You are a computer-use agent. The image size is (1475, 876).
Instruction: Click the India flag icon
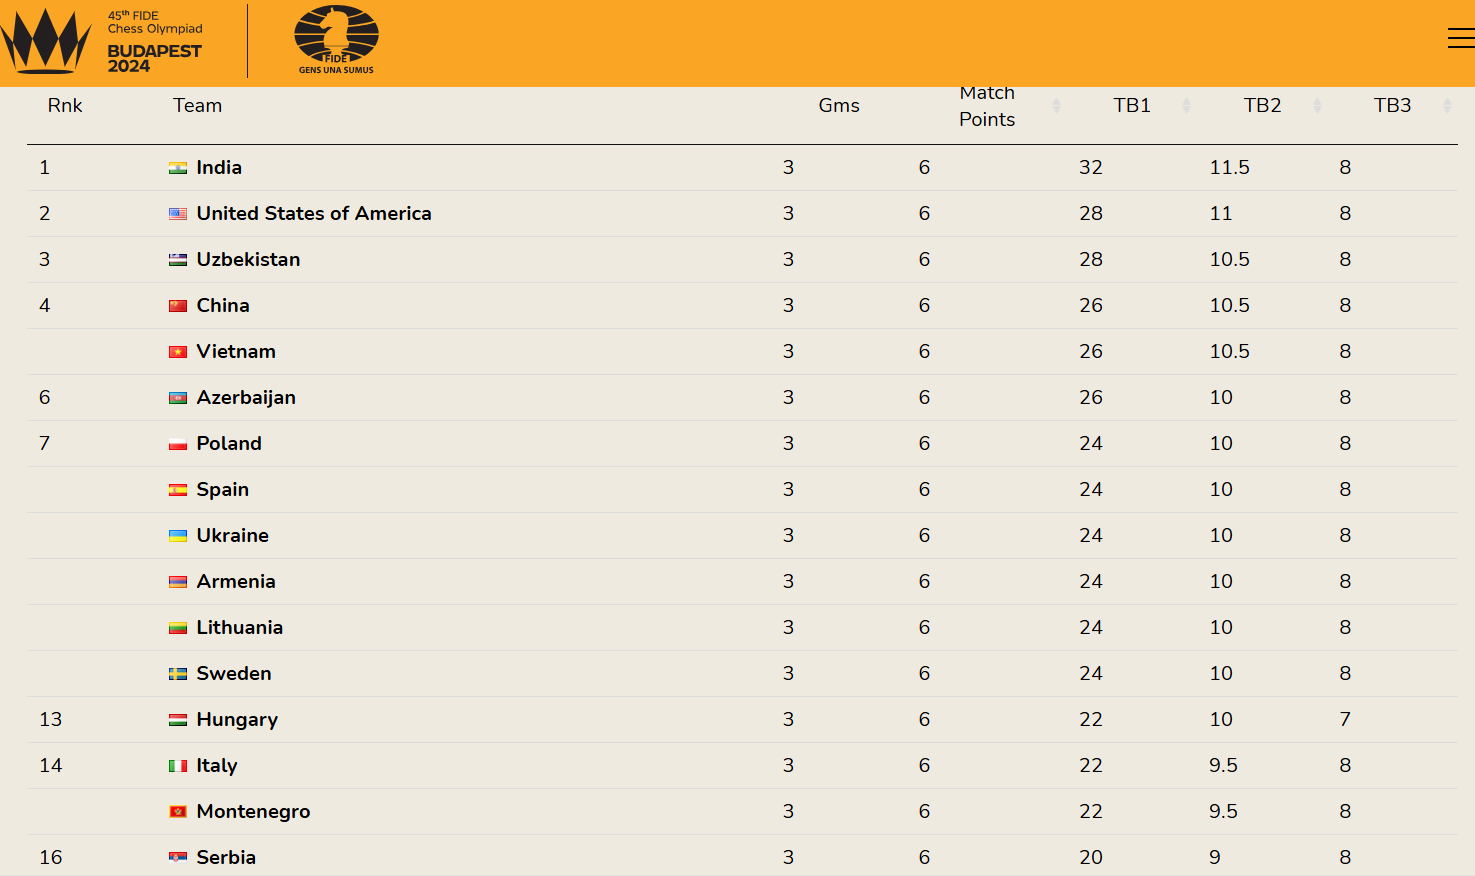pyautogui.click(x=178, y=168)
